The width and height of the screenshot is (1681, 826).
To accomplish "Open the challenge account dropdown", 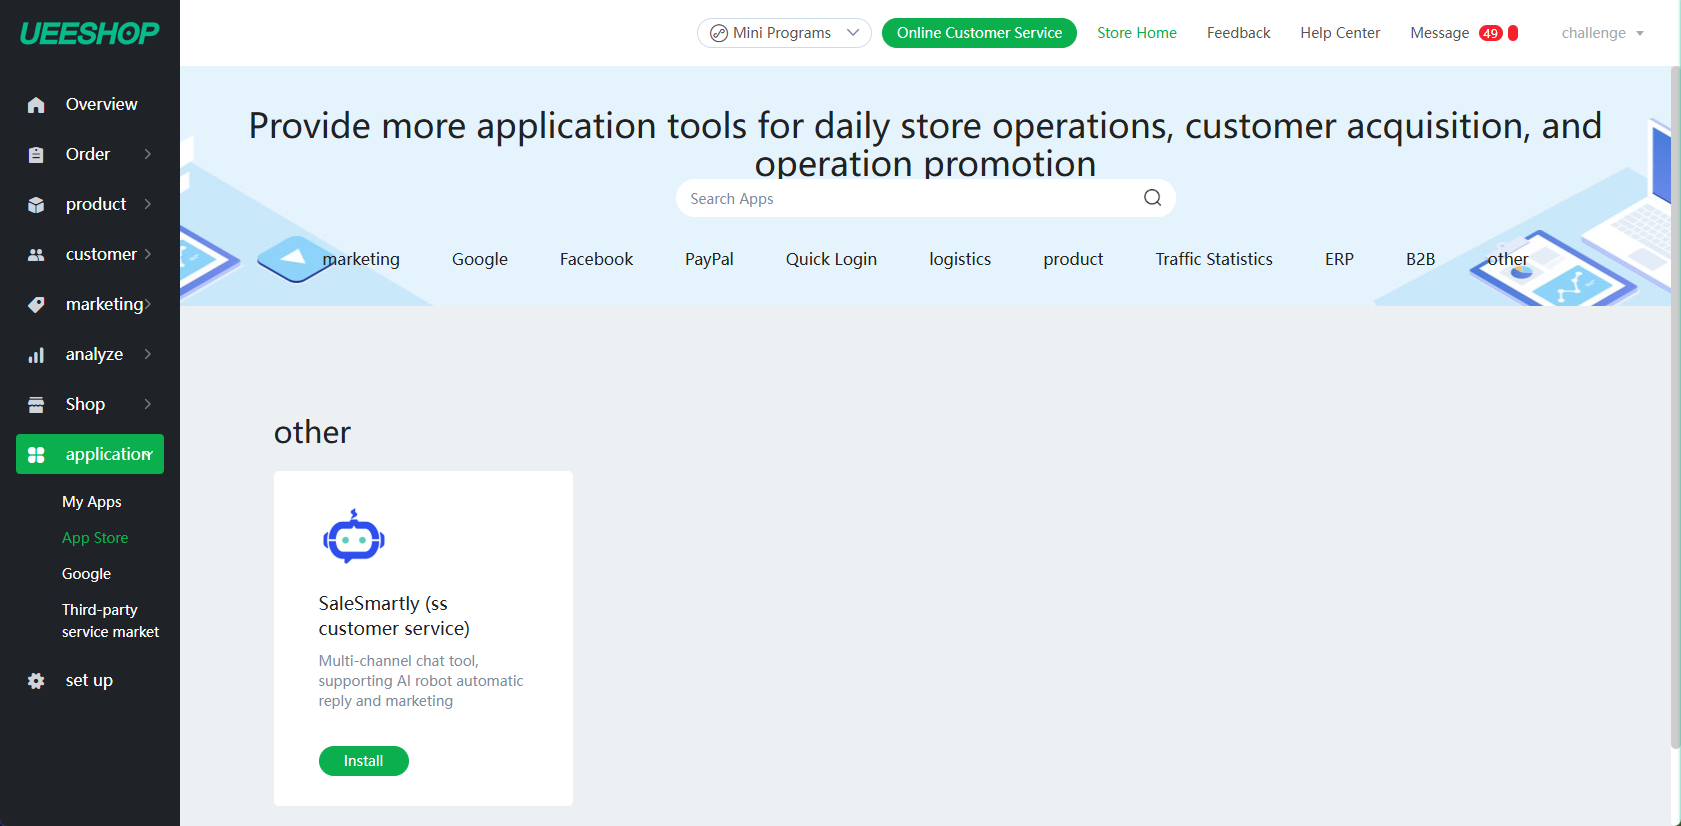I will click(1602, 33).
